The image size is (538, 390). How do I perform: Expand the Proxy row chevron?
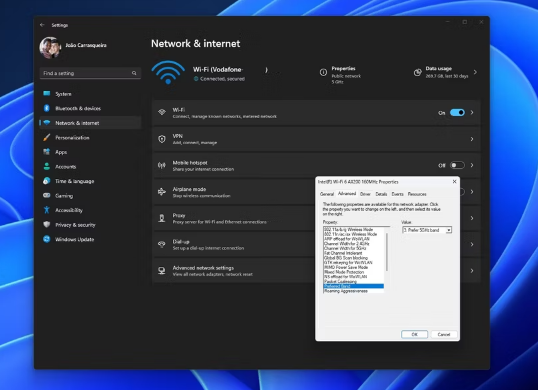click(472, 218)
